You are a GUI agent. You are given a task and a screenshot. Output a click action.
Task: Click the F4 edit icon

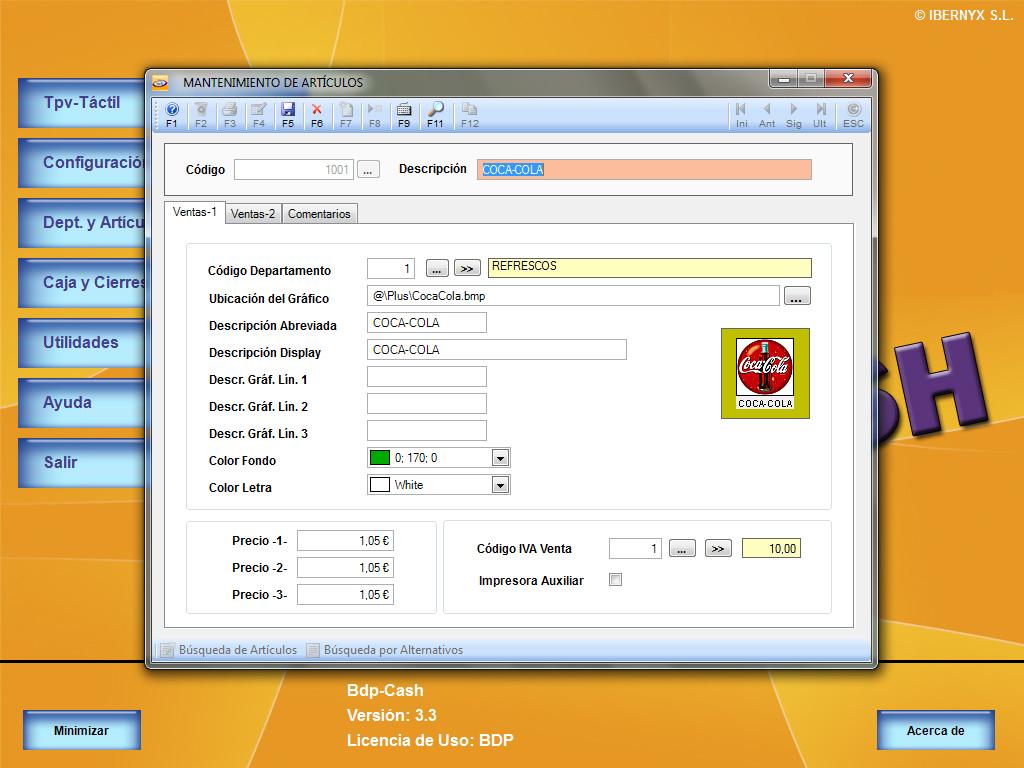(259, 114)
